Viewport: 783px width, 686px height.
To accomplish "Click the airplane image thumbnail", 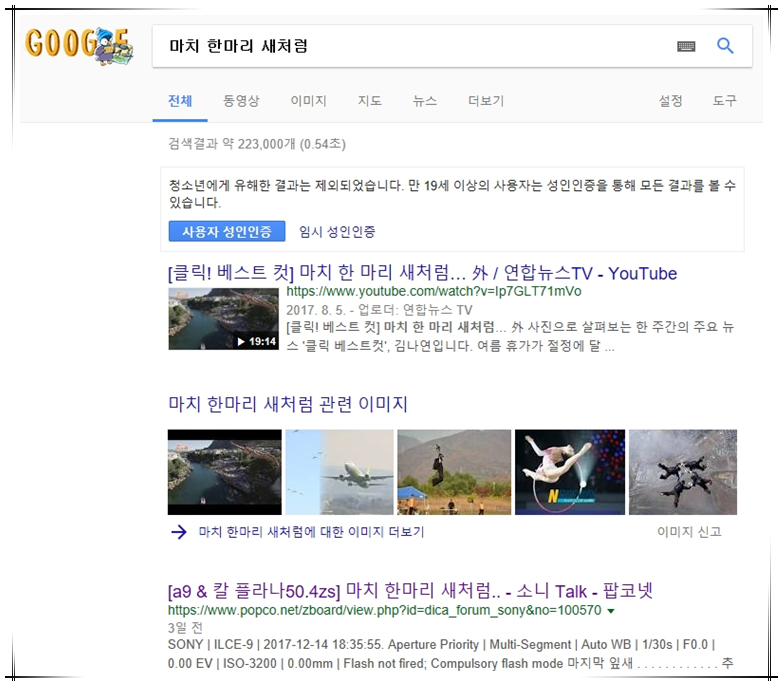I will pyautogui.click(x=339, y=472).
